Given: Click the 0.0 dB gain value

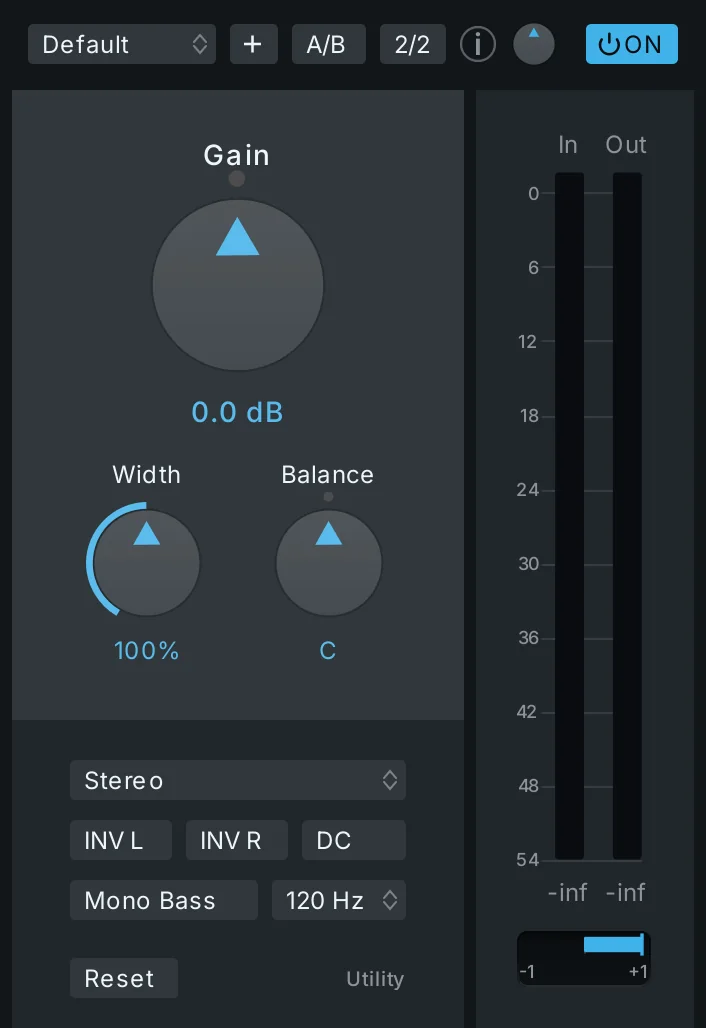Looking at the screenshot, I should 237,412.
